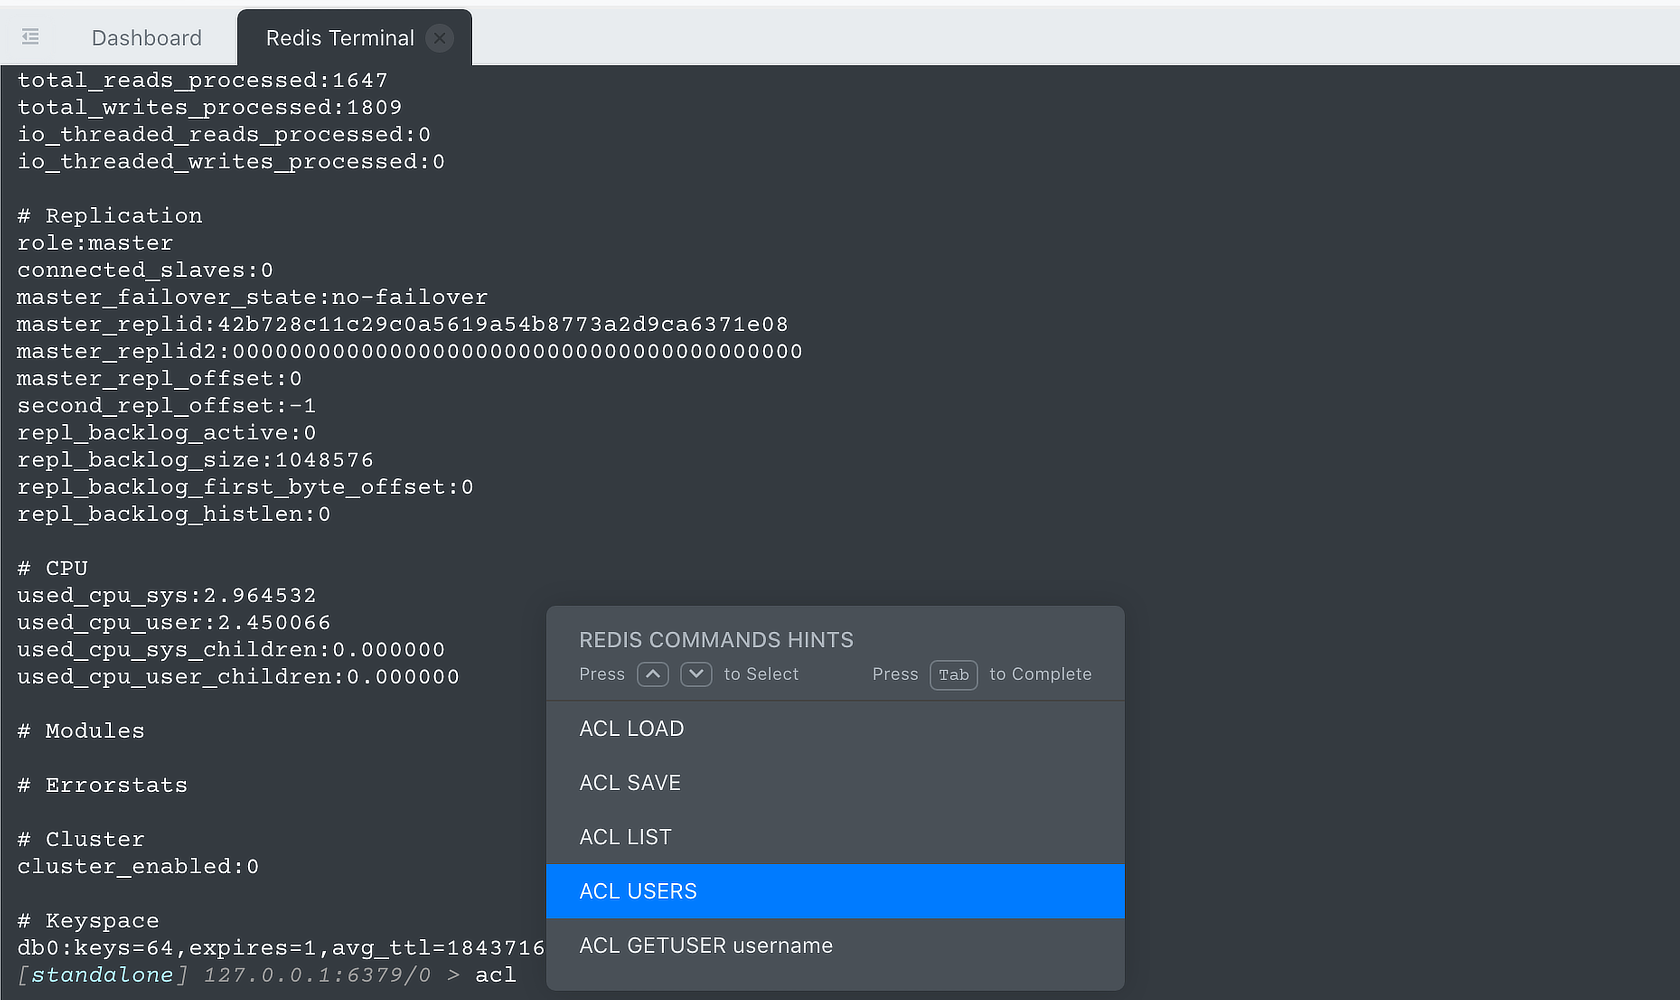Switch to the Dashboard tab
Image resolution: width=1680 pixels, height=1000 pixels.
click(x=147, y=38)
